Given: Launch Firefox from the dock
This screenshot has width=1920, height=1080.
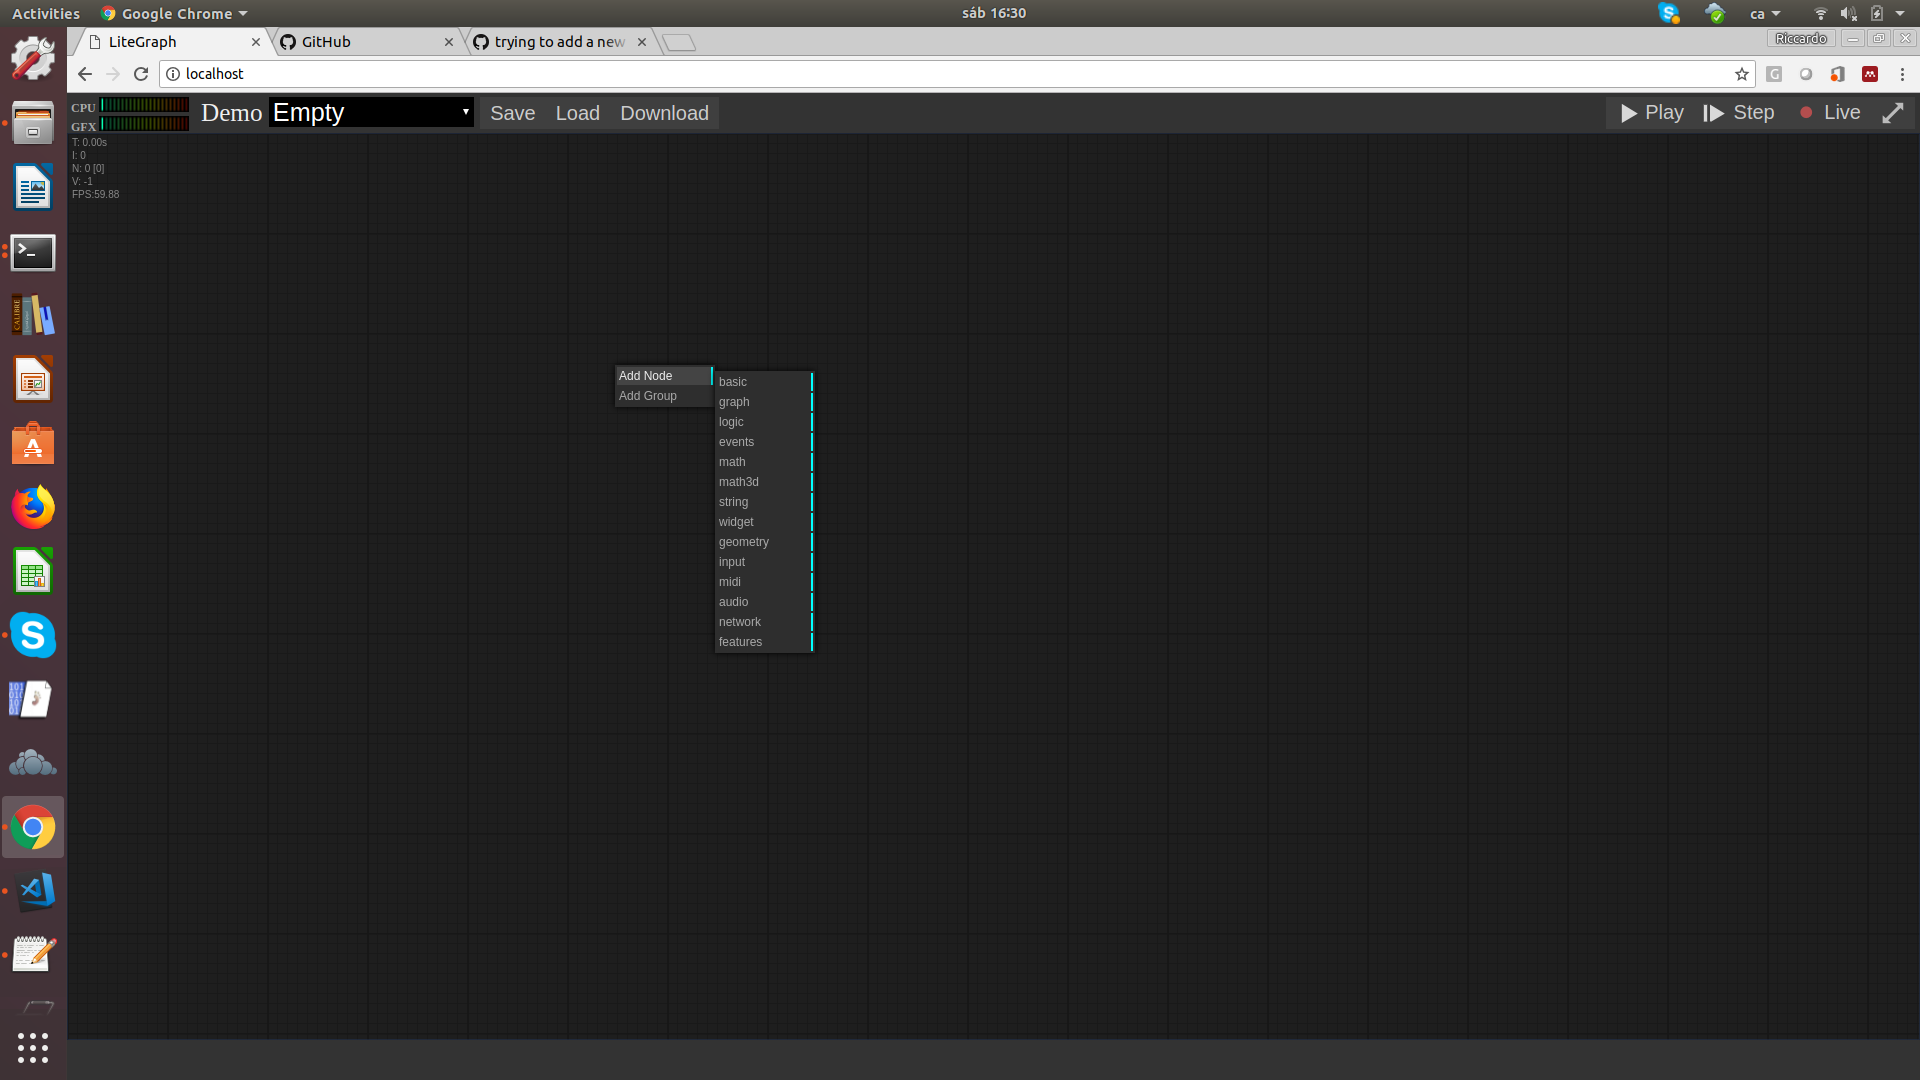Looking at the screenshot, I should click(x=33, y=507).
